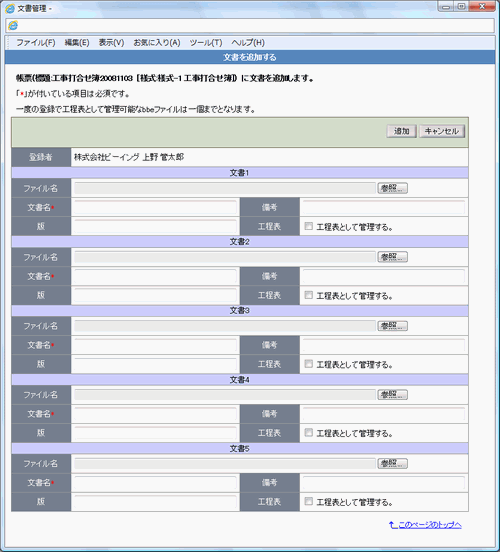Click the 版 field of 文書1
The width and height of the screenshot is (500, 552).
(155, 226)
